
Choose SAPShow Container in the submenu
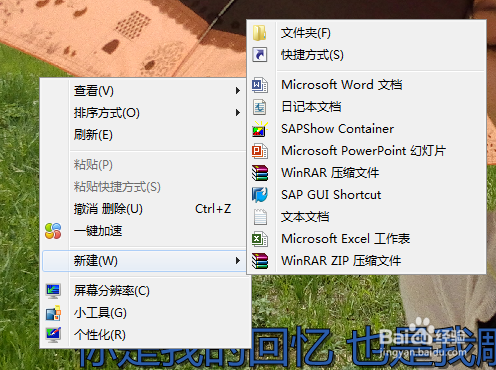pyautogui.click(x=366, y=129)
